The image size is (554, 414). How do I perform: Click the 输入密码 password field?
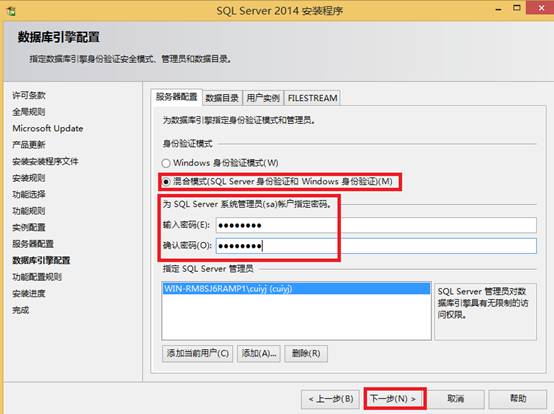(376, 225)
